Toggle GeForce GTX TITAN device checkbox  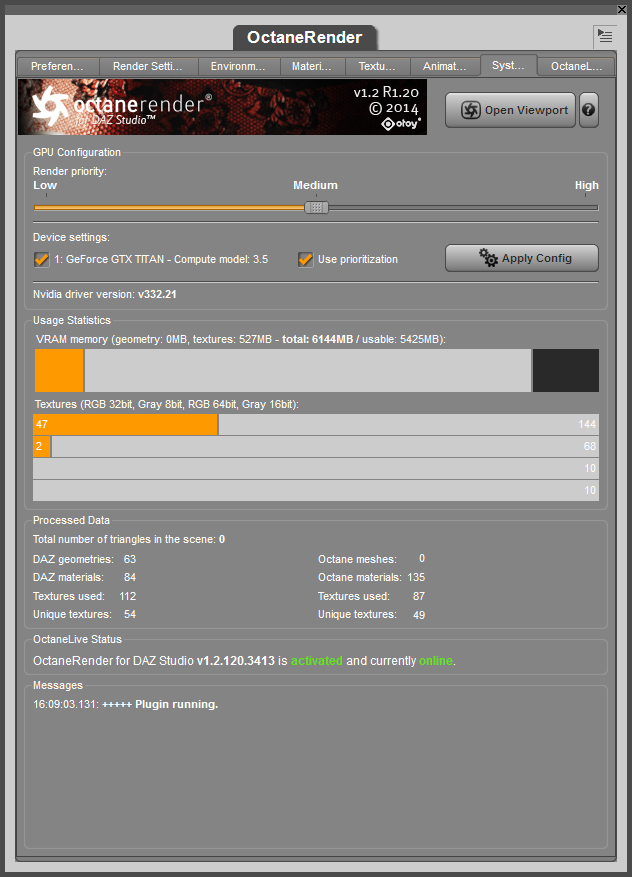click(x=41, y=260)
